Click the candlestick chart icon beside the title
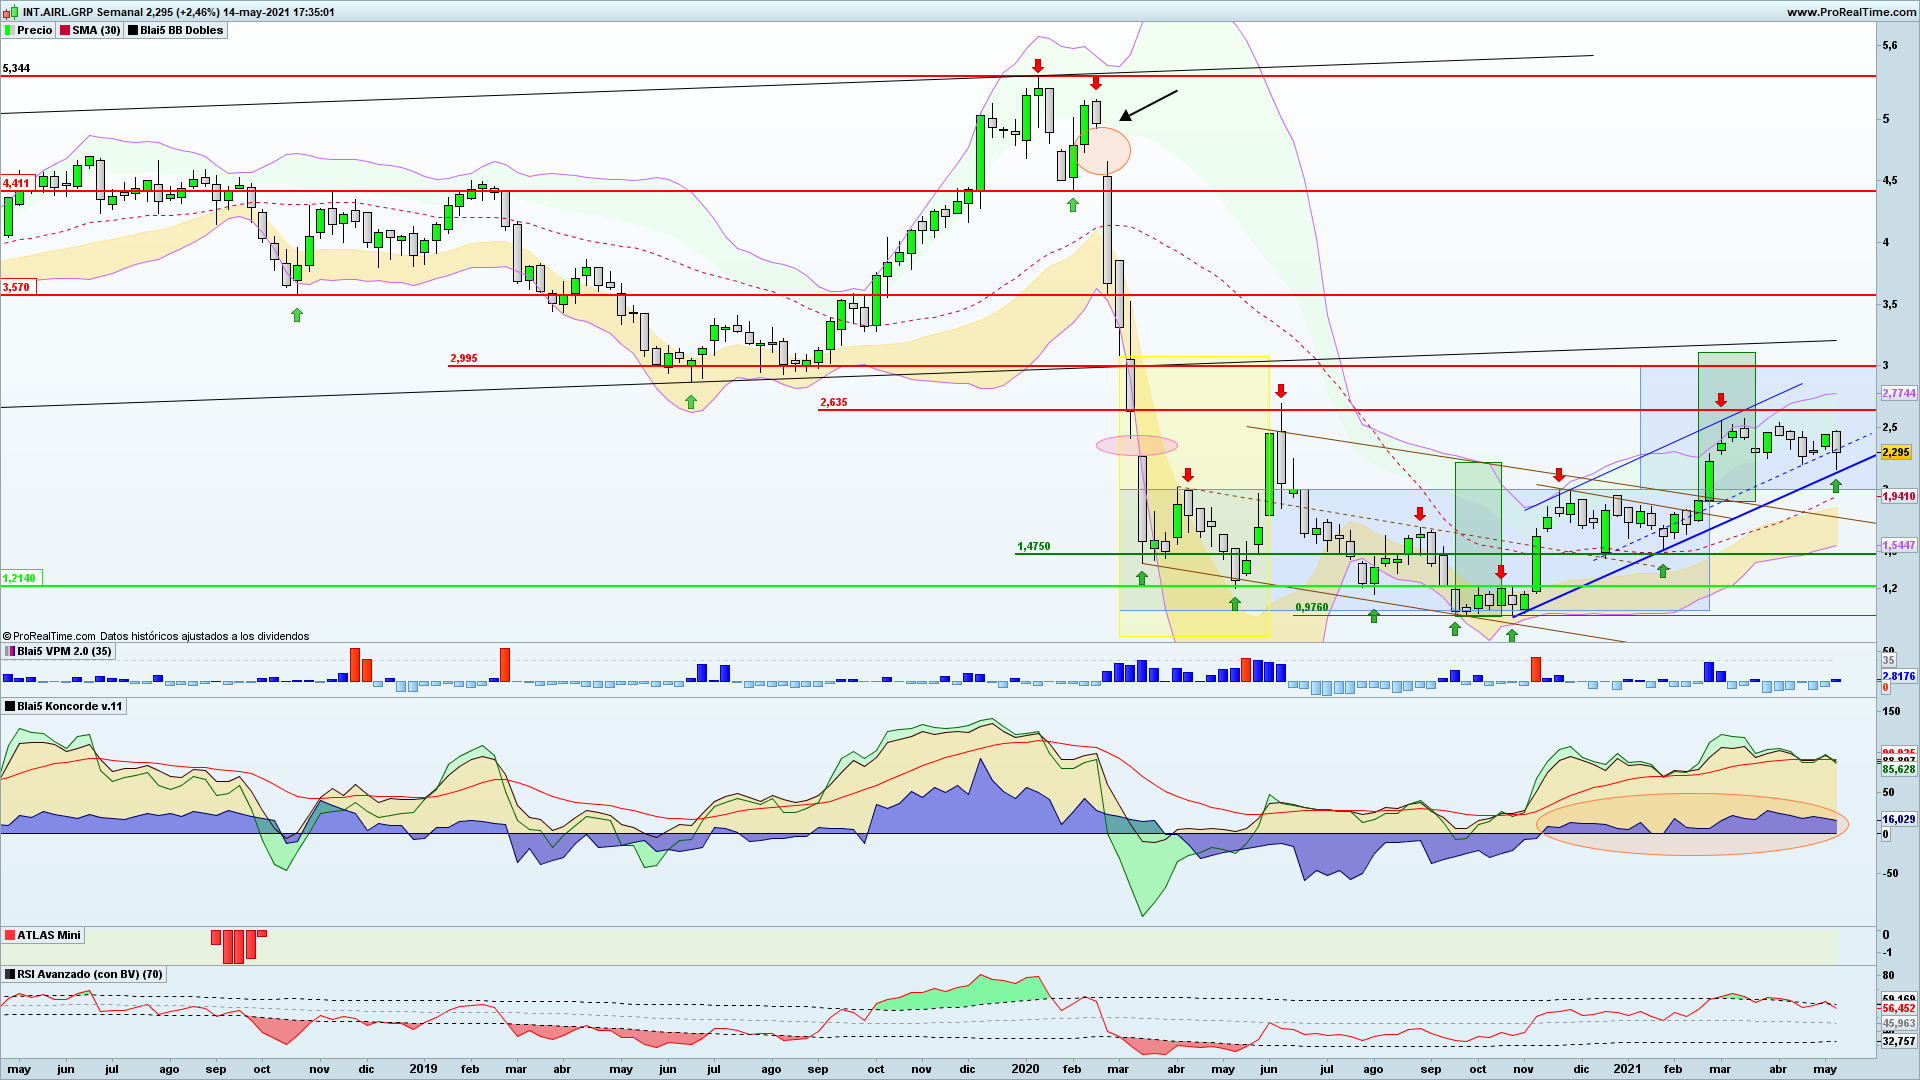The image size is (1920, 1080). click(x=11, y=12)
